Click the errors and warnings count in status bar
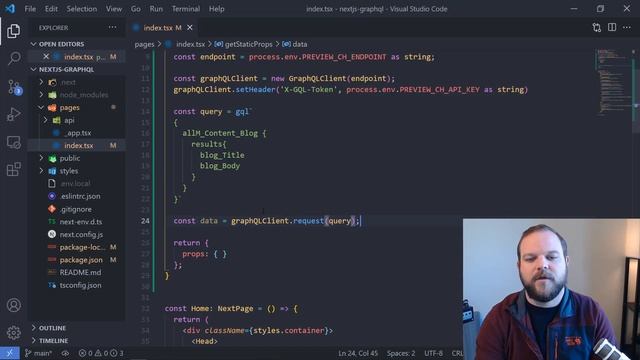Viewport: 640px width, 360px height. tap(100, 353)
